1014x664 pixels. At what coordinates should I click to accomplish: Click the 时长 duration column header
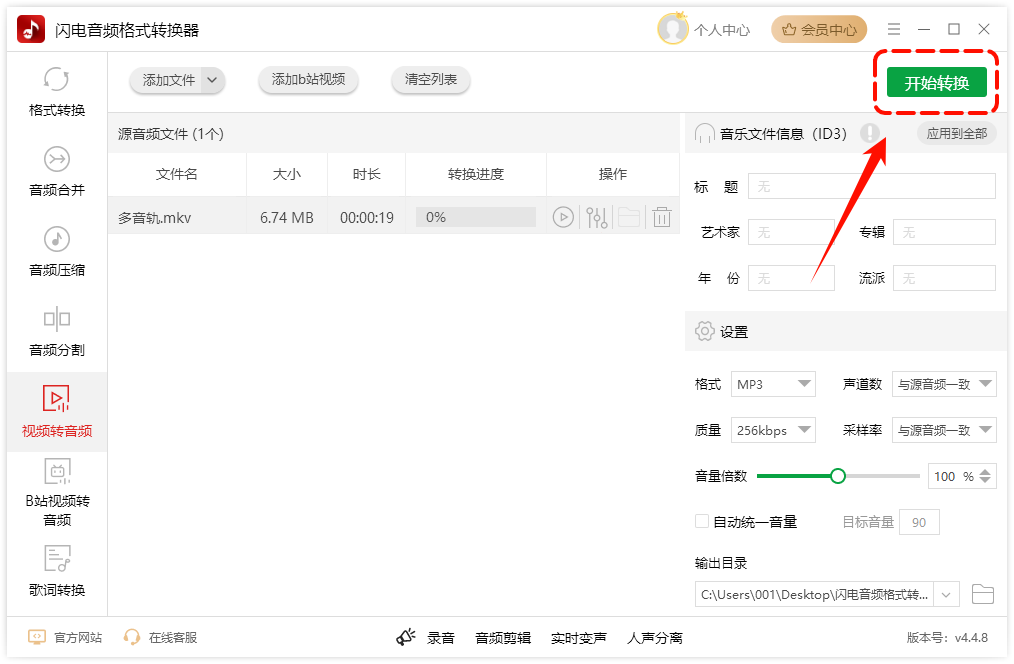point(366,174)
